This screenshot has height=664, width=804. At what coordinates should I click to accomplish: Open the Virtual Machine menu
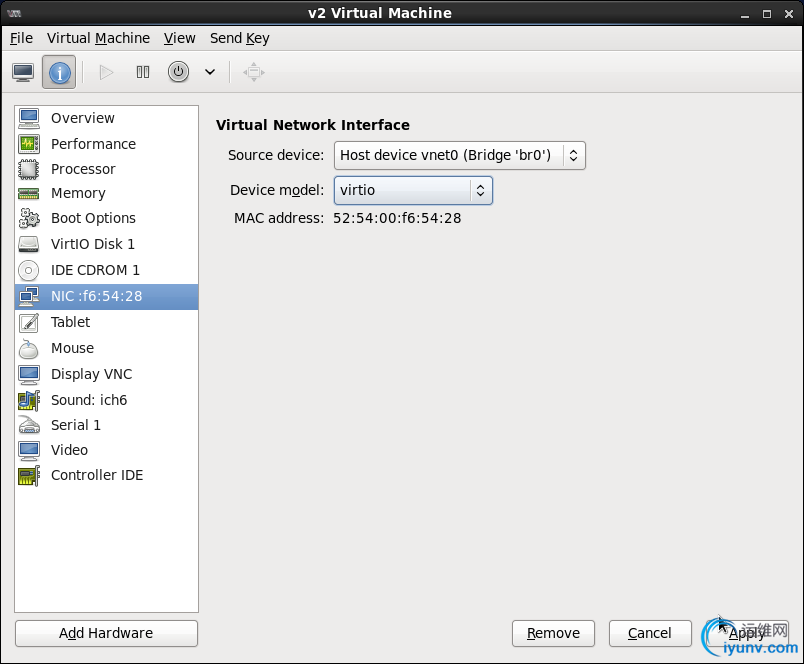point(98,38)
